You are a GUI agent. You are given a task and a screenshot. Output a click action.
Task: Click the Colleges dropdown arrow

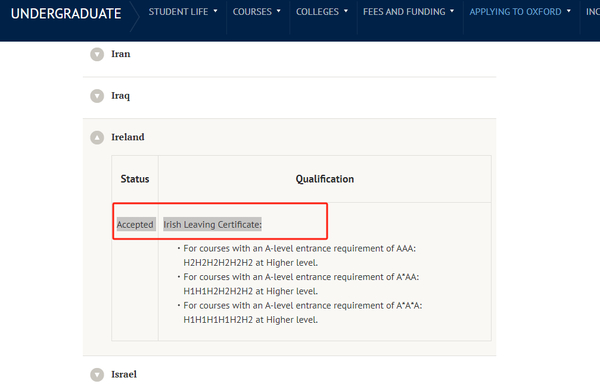tap(346, 11)
